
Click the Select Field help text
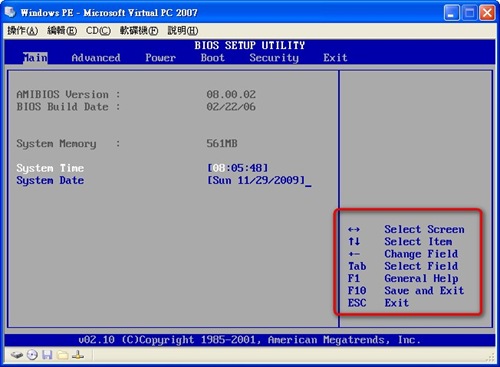(x=421, y=266)
